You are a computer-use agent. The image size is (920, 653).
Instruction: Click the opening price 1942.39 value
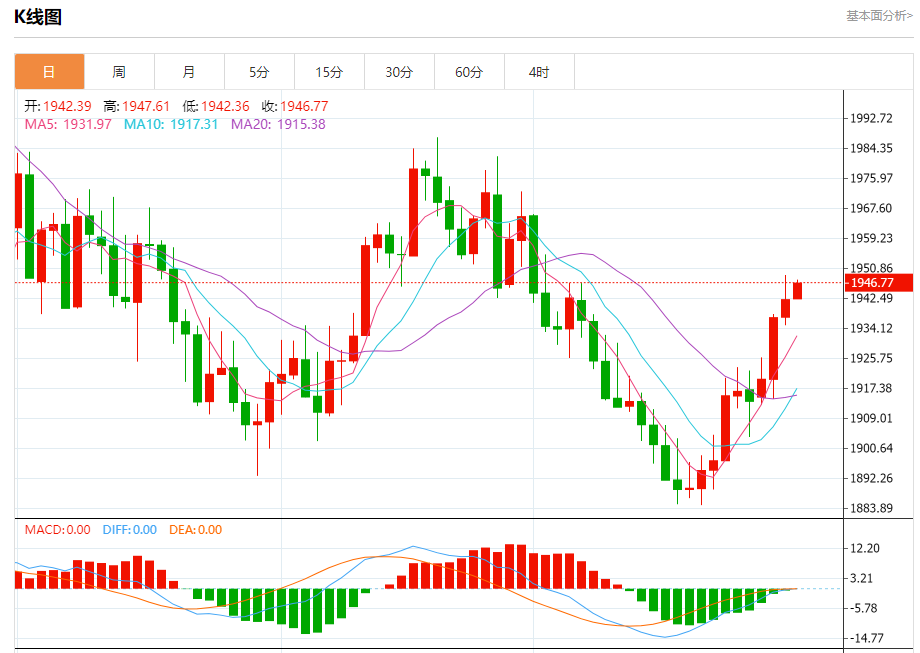[67, 106]
